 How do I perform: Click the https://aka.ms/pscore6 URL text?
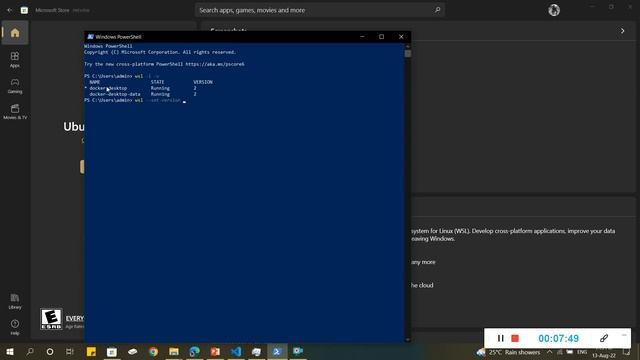point(215,64)
